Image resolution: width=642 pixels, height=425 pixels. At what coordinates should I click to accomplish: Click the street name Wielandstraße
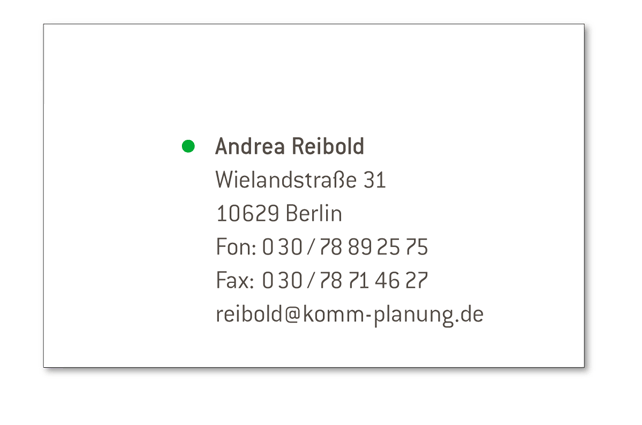point(286,180)
